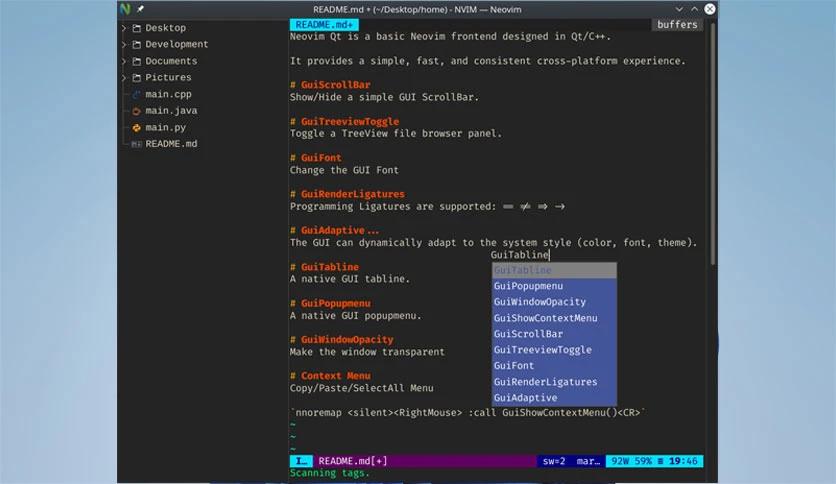The height and width of the screenshot is (484, 836).
Task: Select the README.md+ buffer tab
Action: pos(324,25)
